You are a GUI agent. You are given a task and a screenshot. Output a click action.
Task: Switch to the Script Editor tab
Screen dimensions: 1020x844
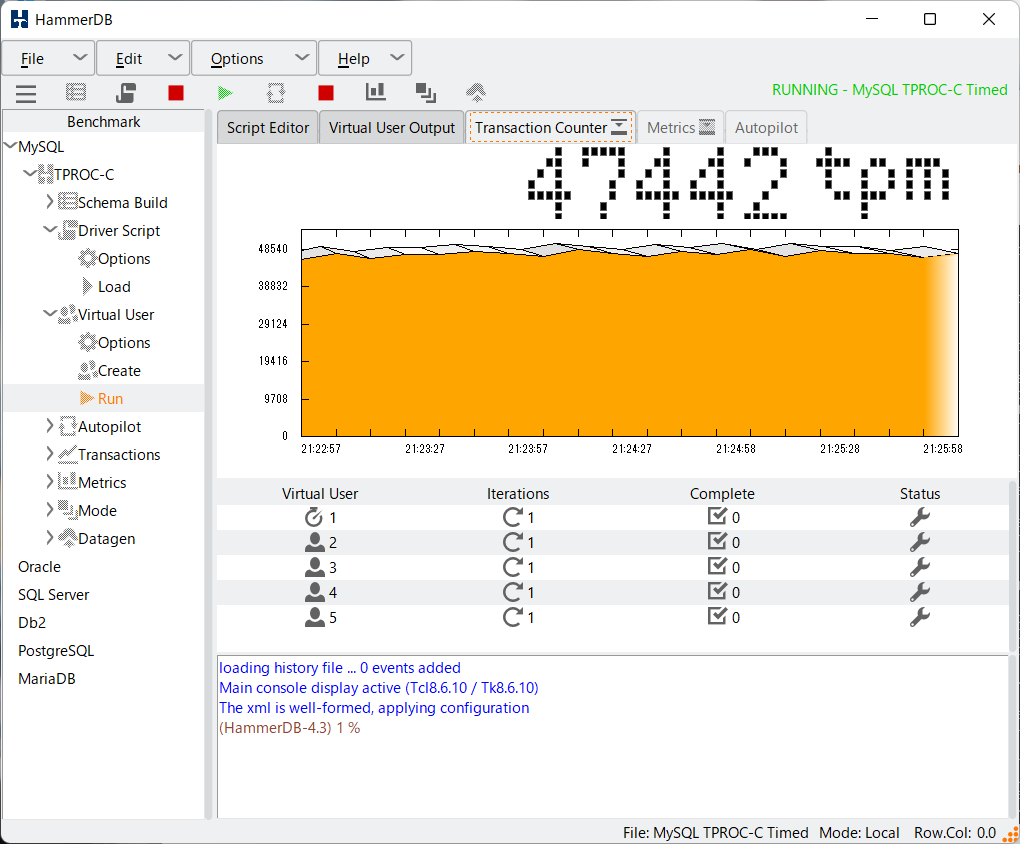click(x=268, y=128)
